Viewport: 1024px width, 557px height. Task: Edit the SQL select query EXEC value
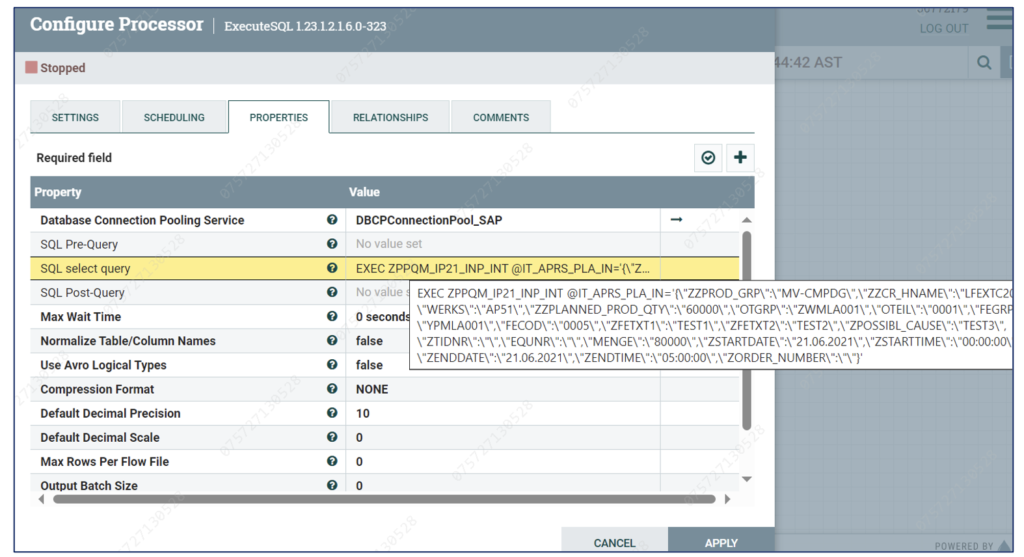coord(503,268)
